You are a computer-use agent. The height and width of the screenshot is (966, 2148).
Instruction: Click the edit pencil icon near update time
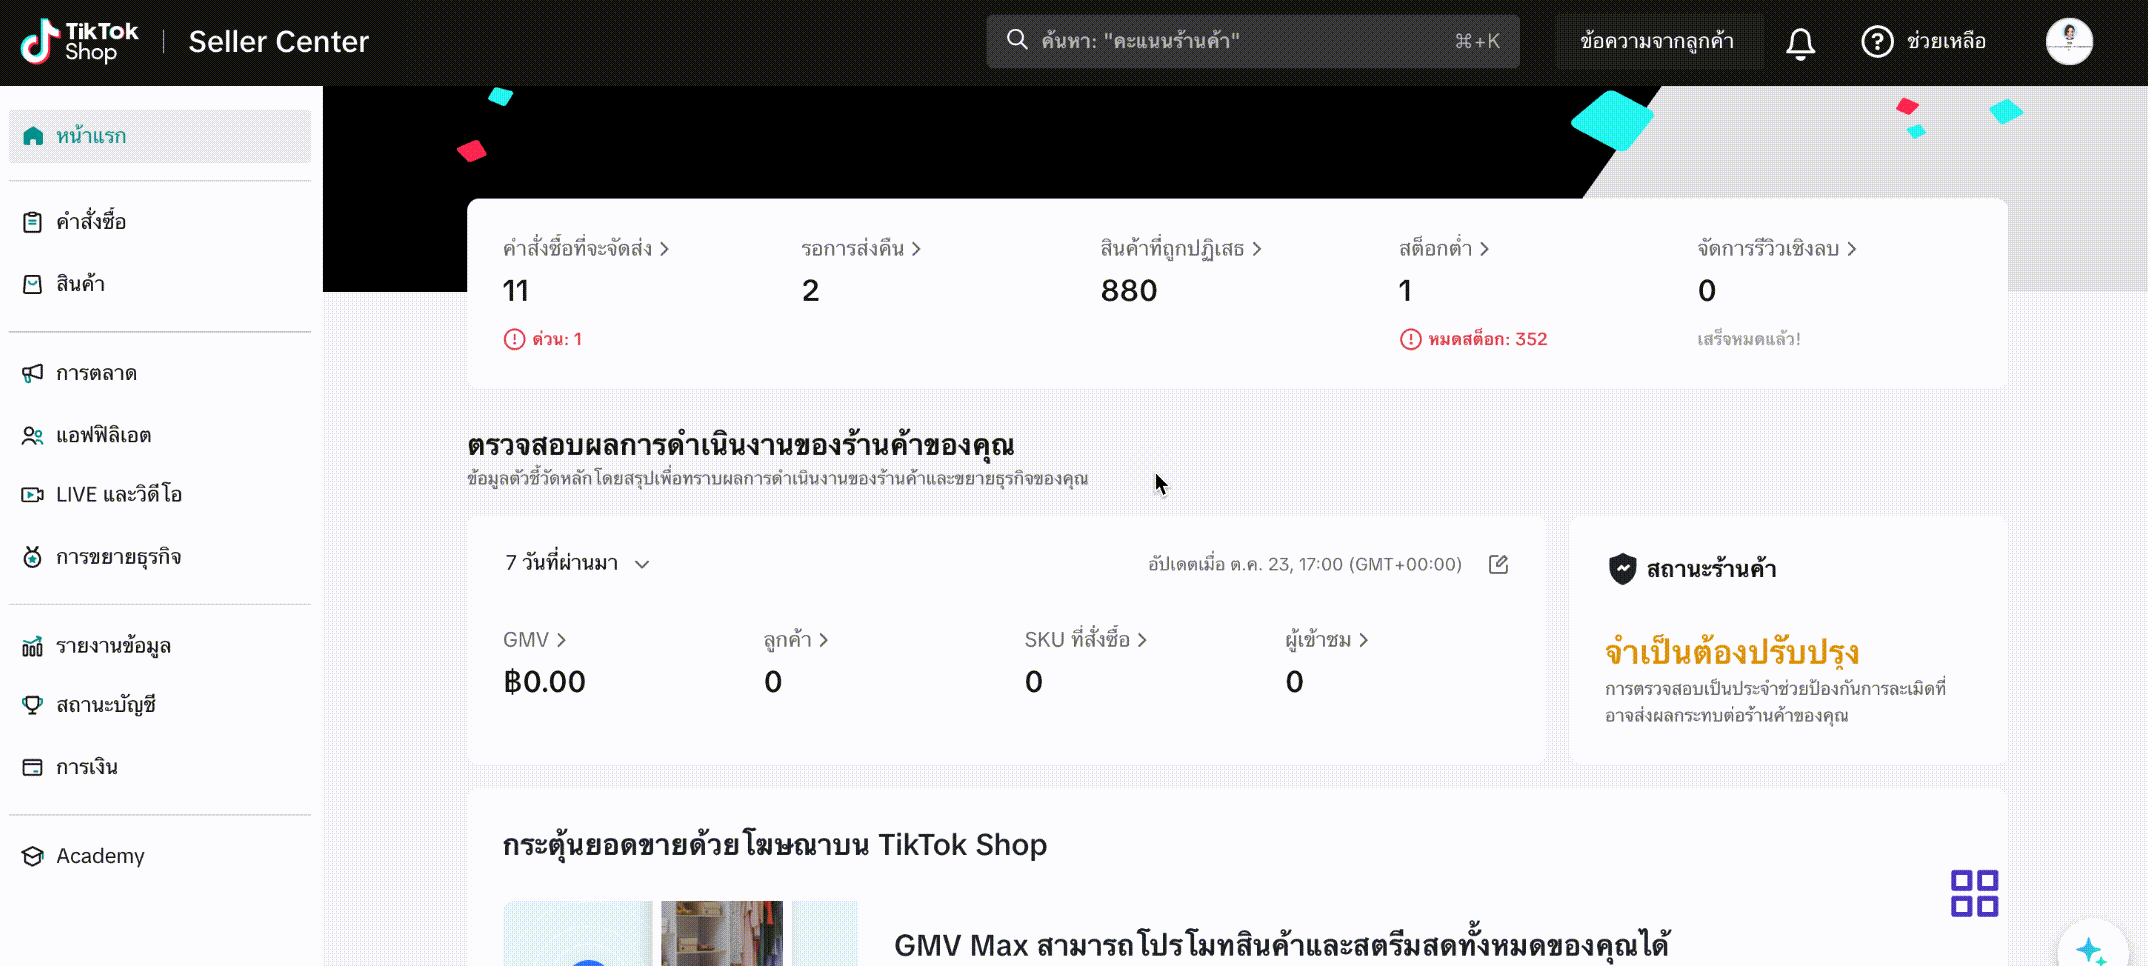click(1498, 564)
